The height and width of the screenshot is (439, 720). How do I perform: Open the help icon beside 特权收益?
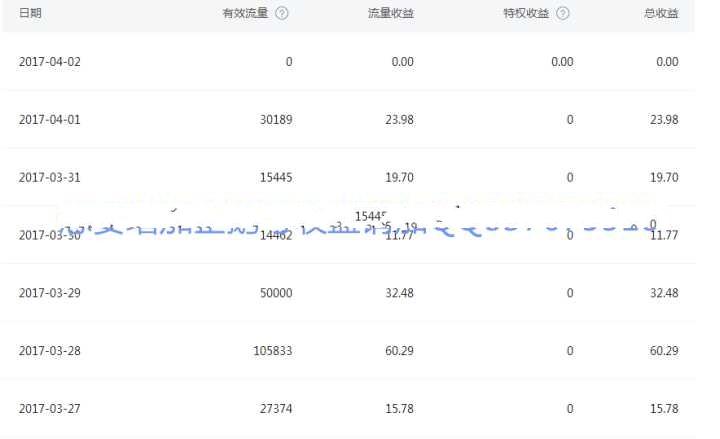point(563,13)
